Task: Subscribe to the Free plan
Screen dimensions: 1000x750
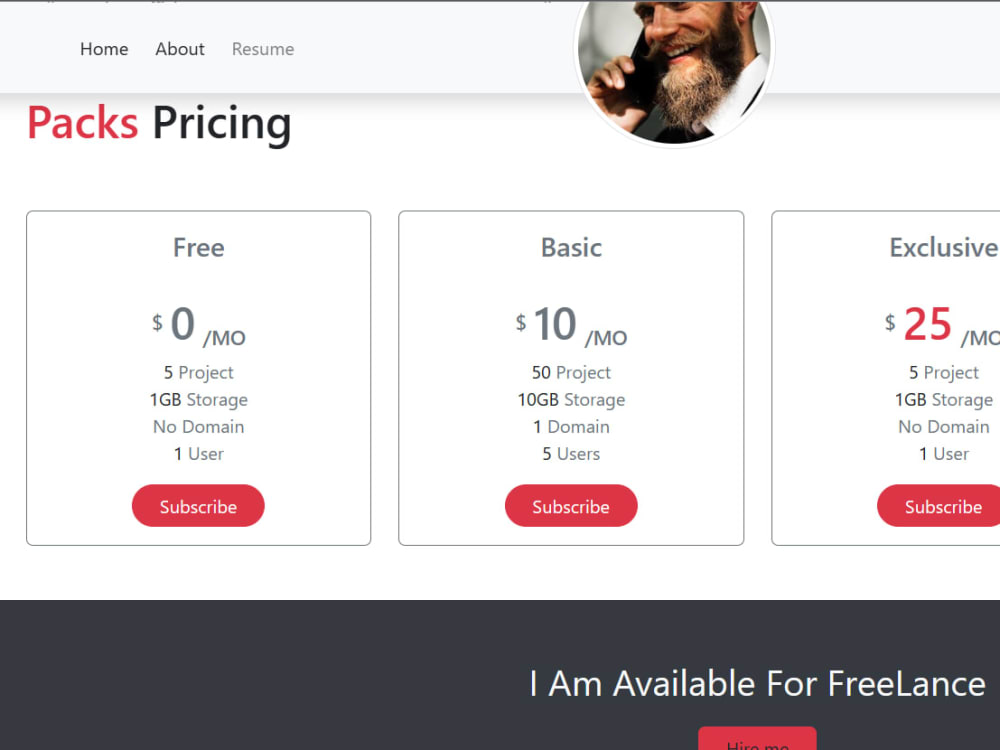Action: coord(198,505)
